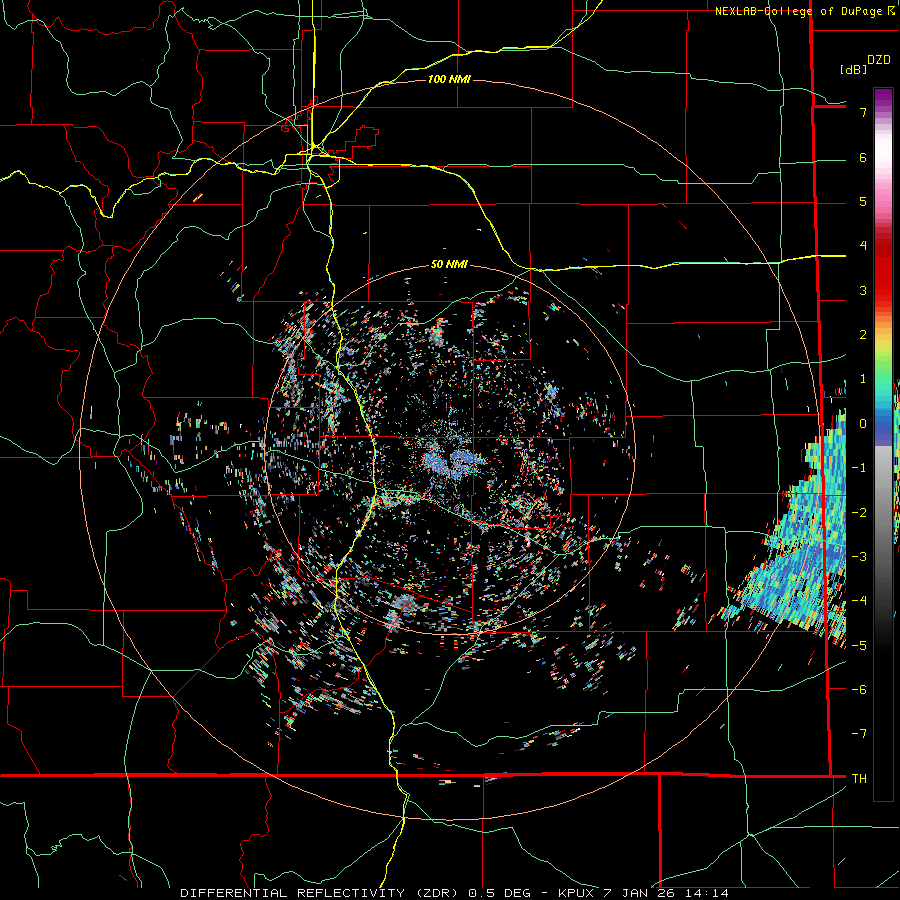Click the -2 value on the color scale
Viewport: 900px width, 900px height.
coord(859,512)
